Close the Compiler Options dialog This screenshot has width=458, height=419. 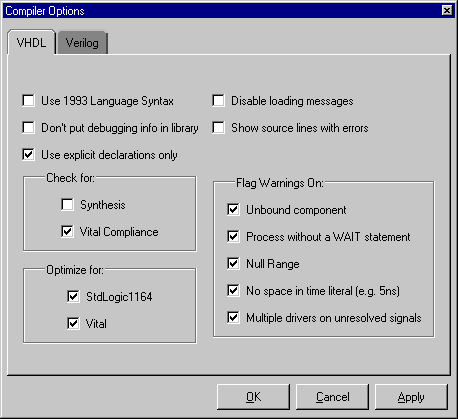pos(447,11)
